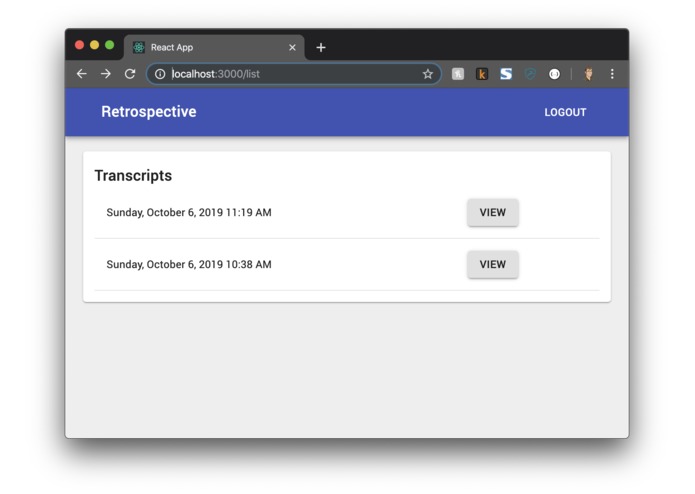Show site info via the circled-i icon
The height and width of the screenshot is (494, 695).
pyautogui.click(x=160, y=74)
